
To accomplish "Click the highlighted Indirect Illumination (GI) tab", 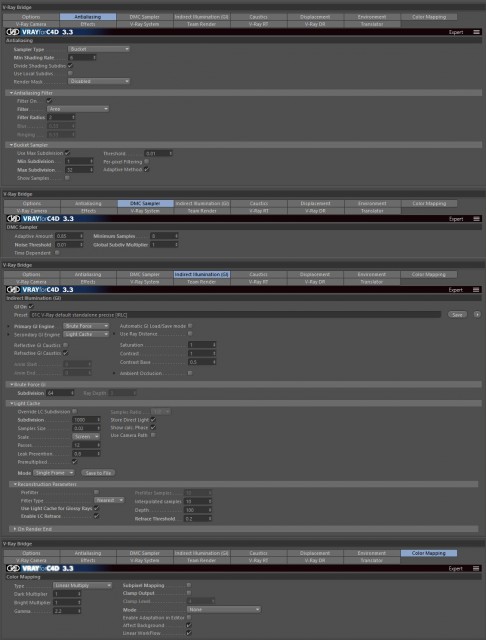I will pos(202,274).
